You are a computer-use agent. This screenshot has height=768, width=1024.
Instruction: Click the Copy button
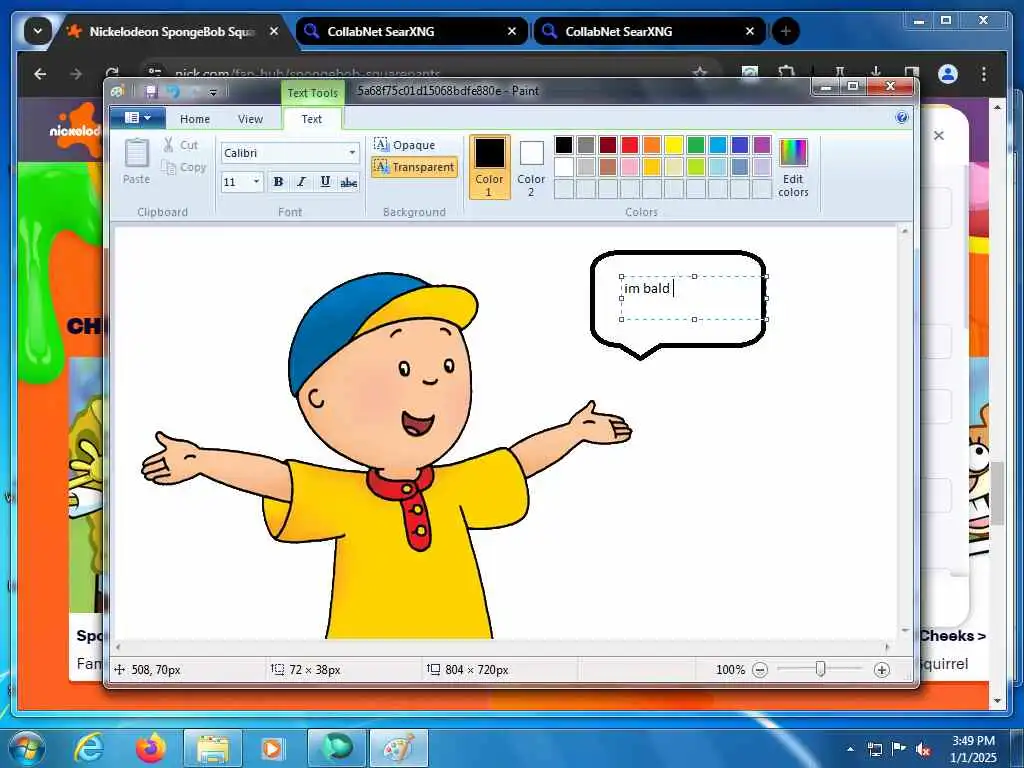(x=184, y=167)
